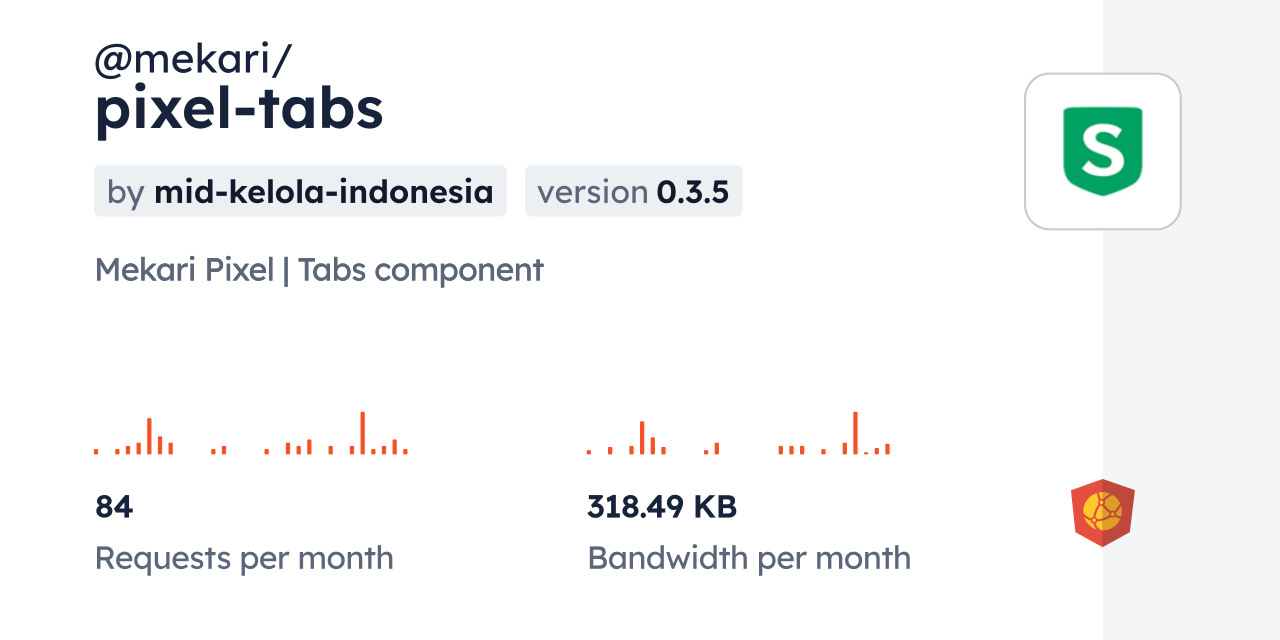Click the @mekari/ scope text
Image resolution: width=1280 pixels, height=640 pixels.
[193, 60]
